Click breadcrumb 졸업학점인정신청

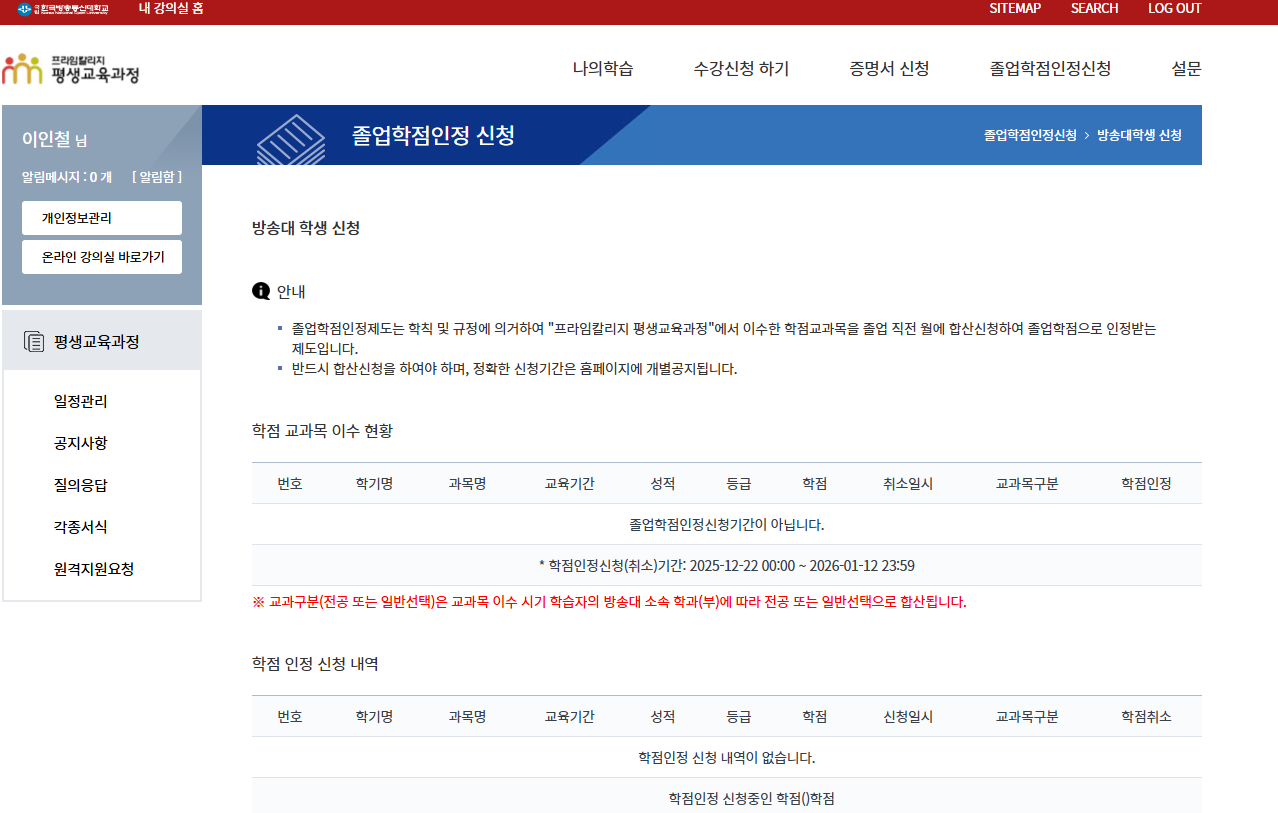coord(1030,135)
